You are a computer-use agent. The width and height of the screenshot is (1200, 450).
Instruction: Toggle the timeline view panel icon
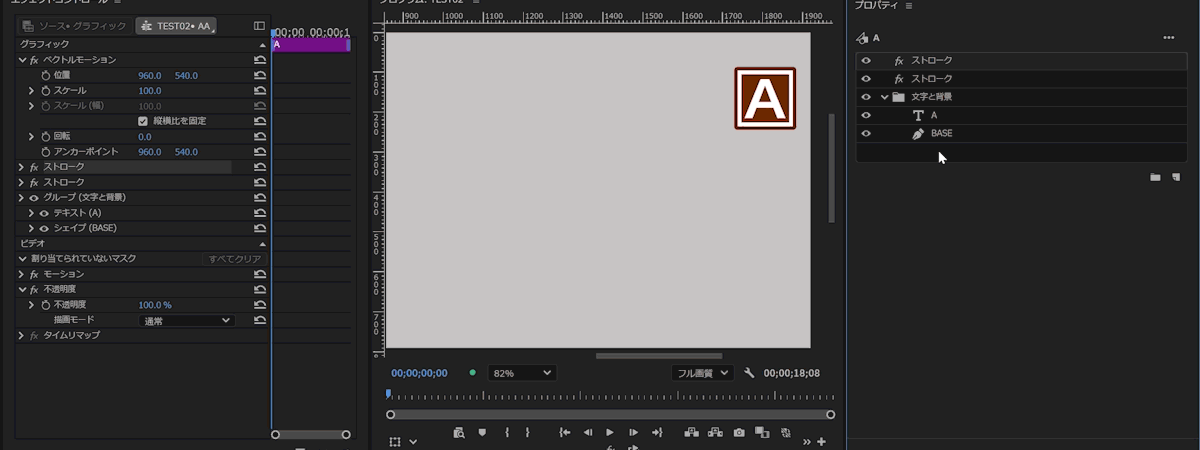pos(259,25)
